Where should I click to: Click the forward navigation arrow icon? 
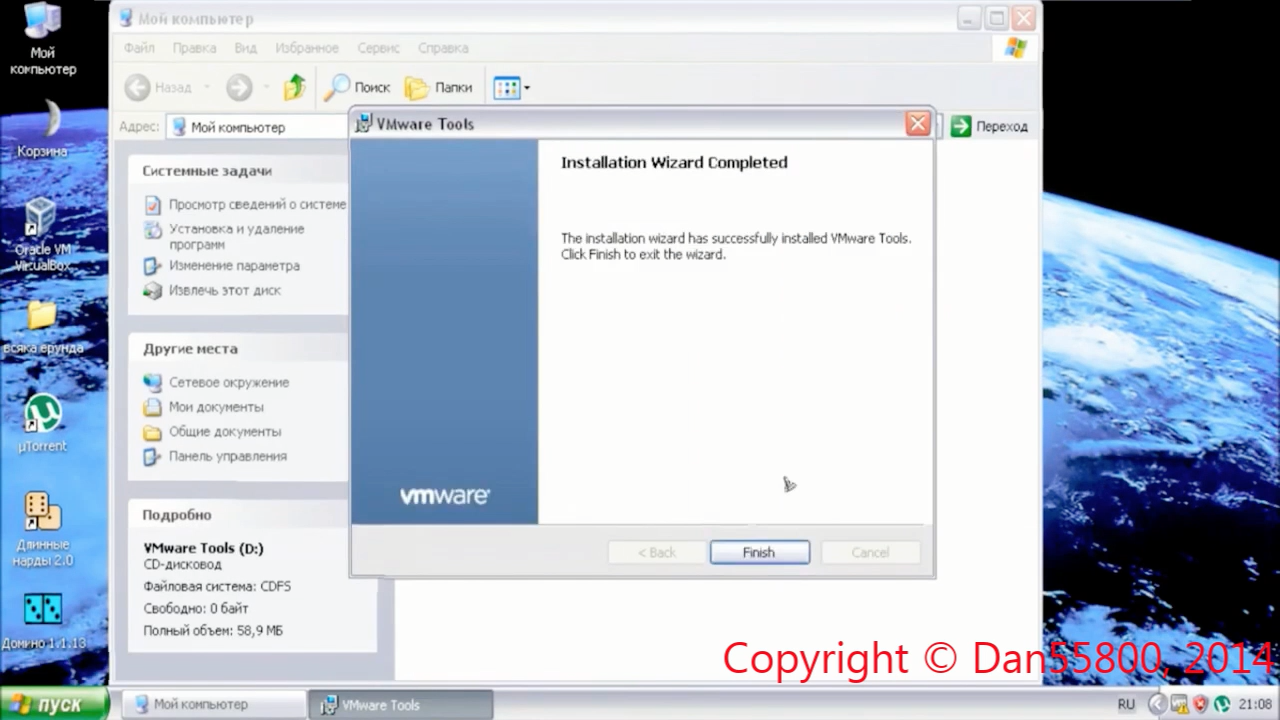(x=239, y=88)
